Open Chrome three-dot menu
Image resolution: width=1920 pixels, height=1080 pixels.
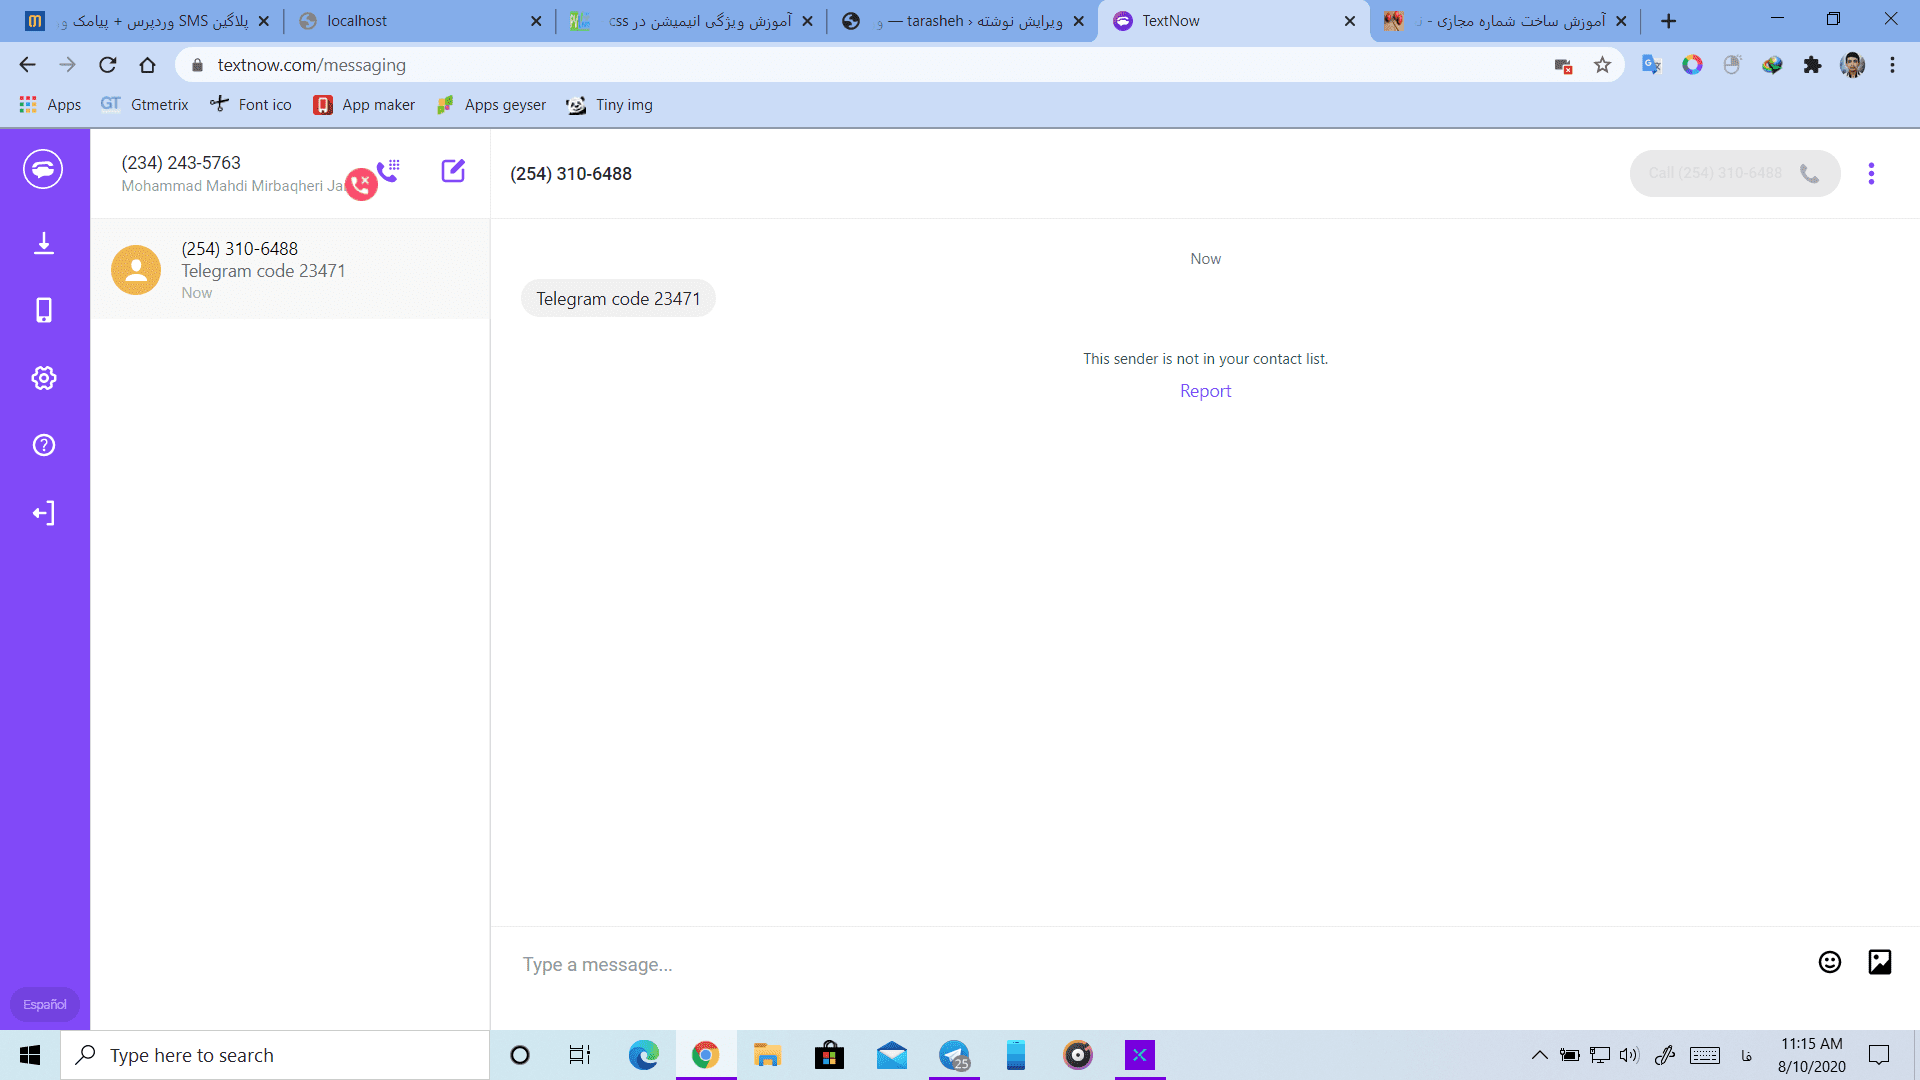[1892, 65]
